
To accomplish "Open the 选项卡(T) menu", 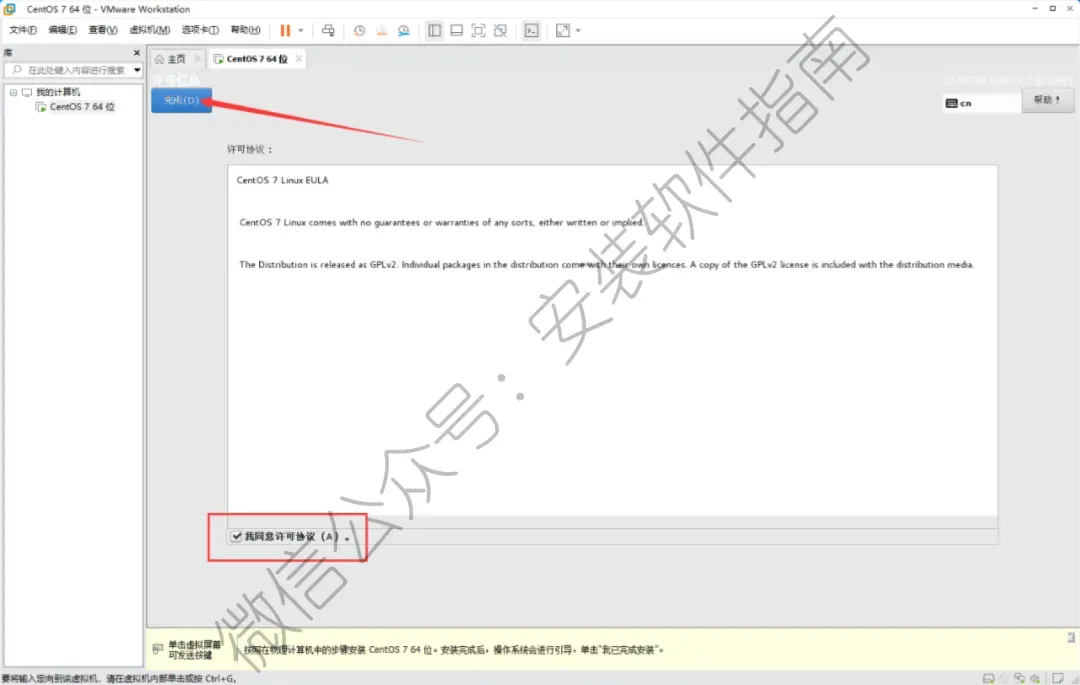I will [x=200, y=30].
